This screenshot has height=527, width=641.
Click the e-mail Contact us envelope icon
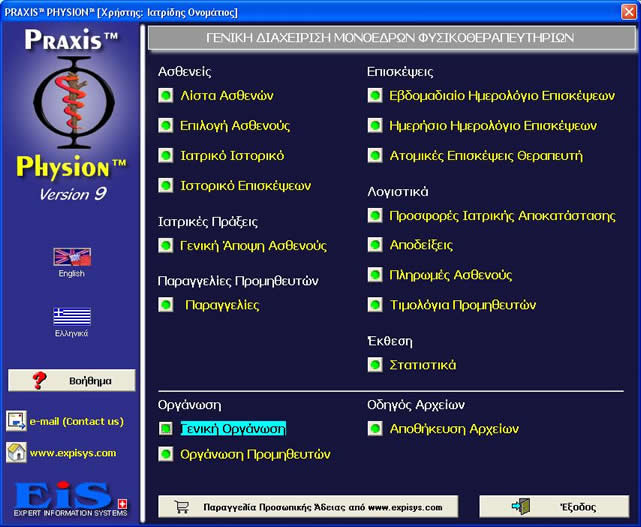pos(16,421)
